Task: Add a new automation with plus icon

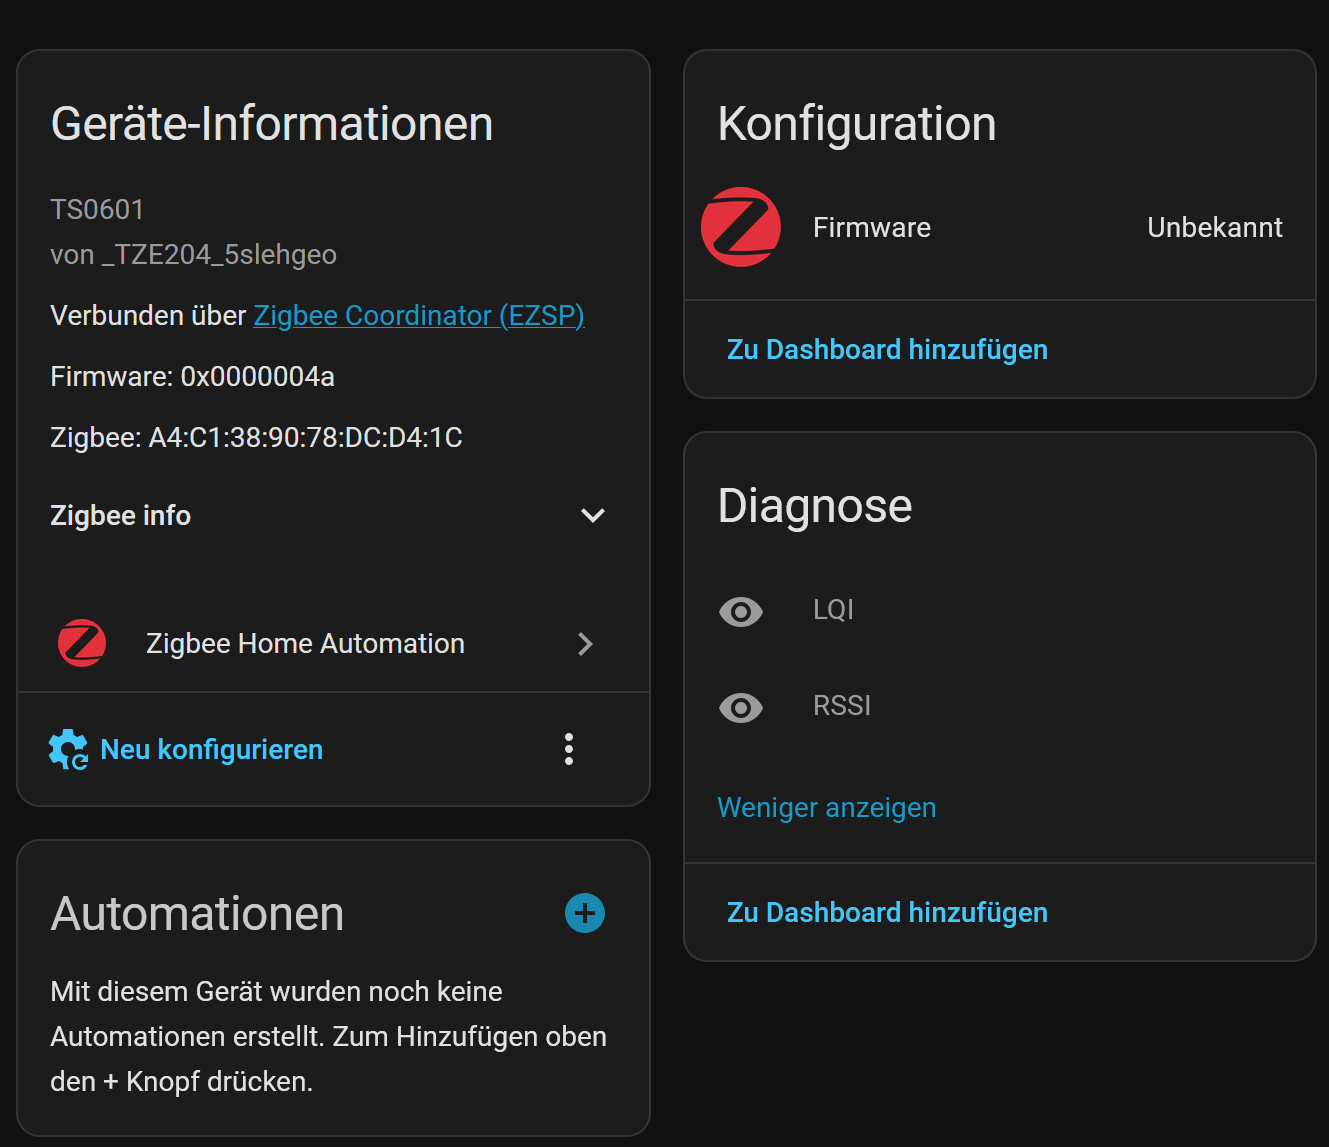Action: pyautogui.click(x=585, y=913)
